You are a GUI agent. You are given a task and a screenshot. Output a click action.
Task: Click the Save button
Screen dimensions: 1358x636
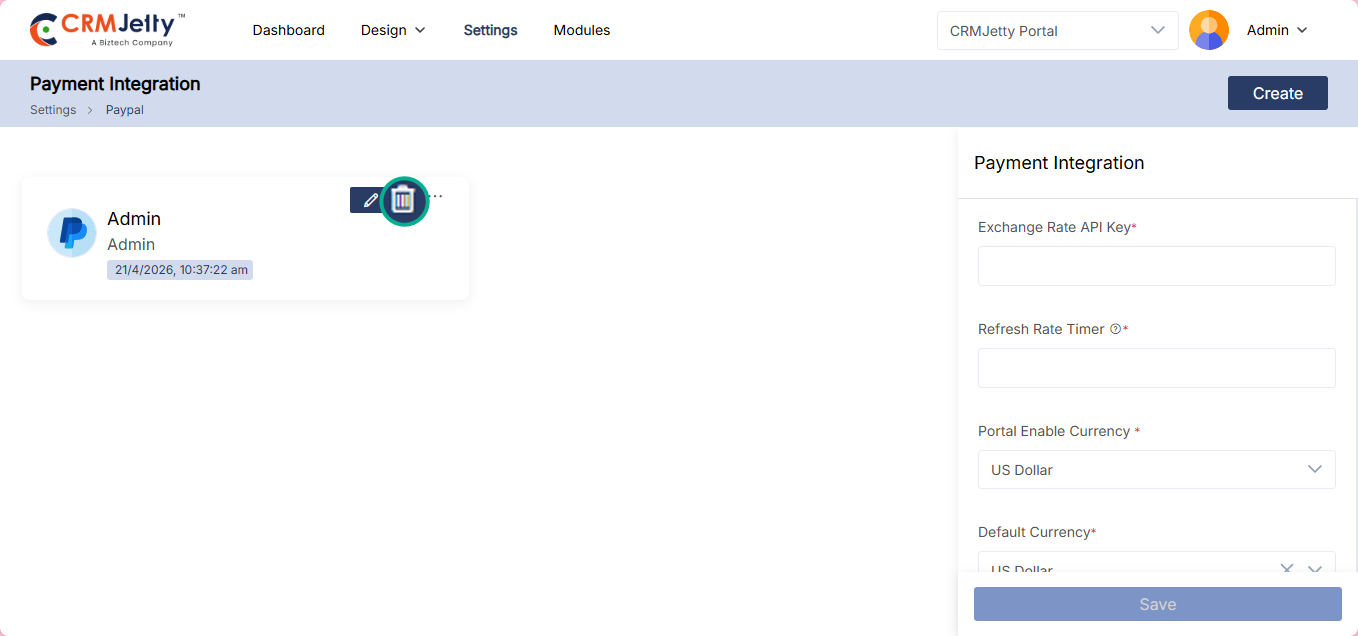(x=1157, y=604)
